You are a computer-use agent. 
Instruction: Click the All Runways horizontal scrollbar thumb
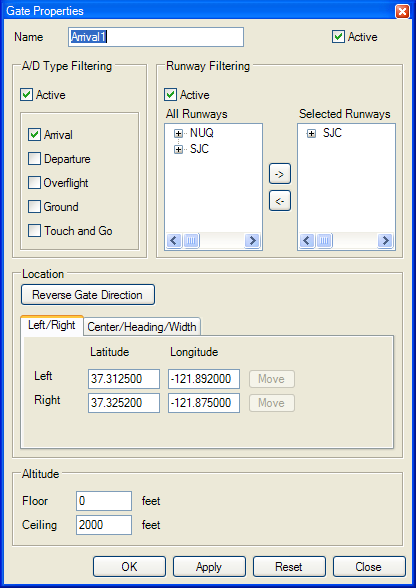191,240
